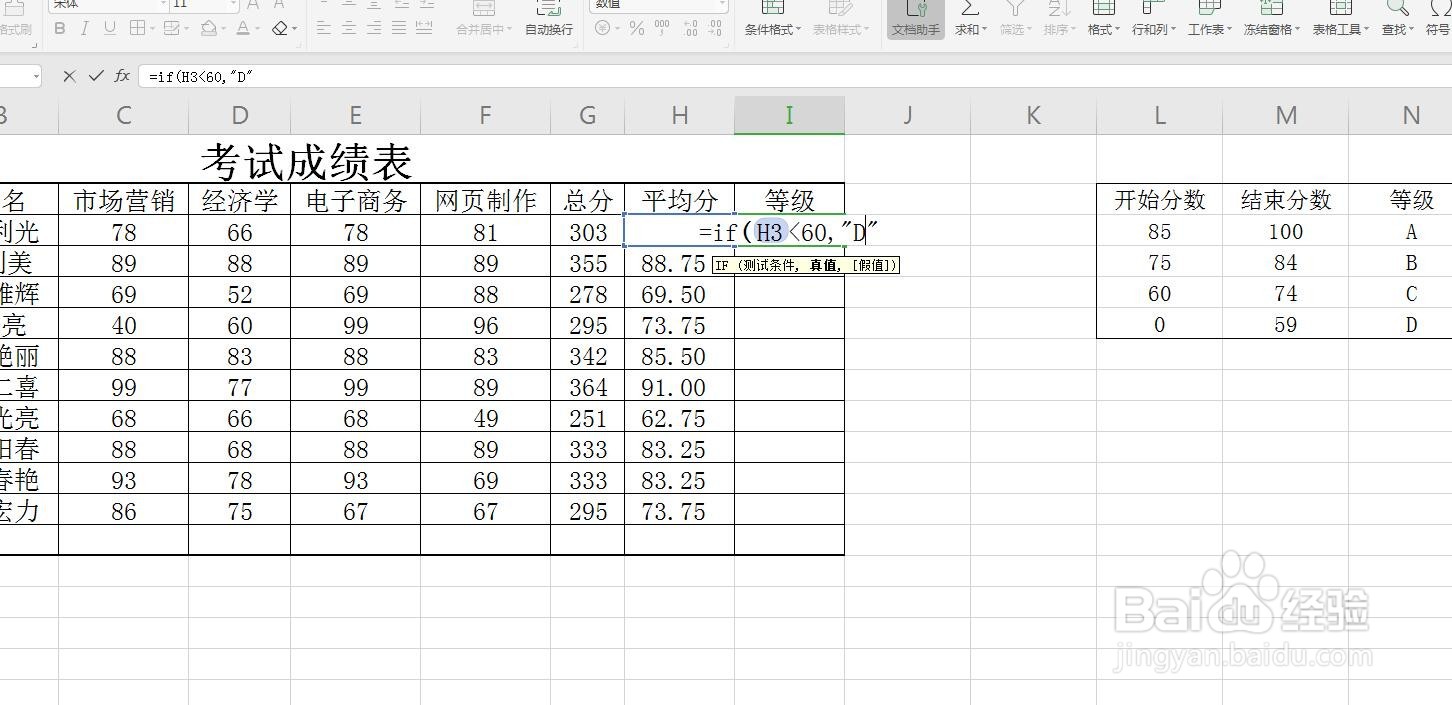Viewport: 1452px width, 705px height.
Task: Click Freeze Panes (冻结窗格) button
Action: (x=1271, y=19)
